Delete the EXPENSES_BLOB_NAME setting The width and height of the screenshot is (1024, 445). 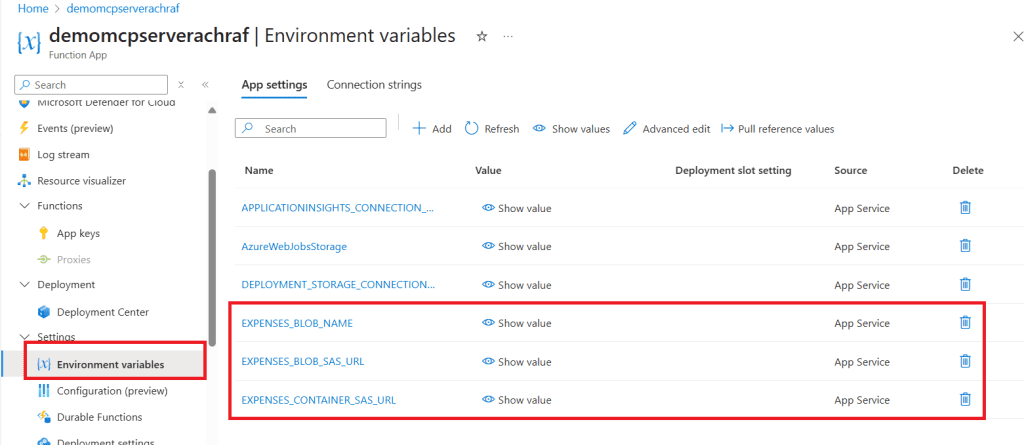965,323
